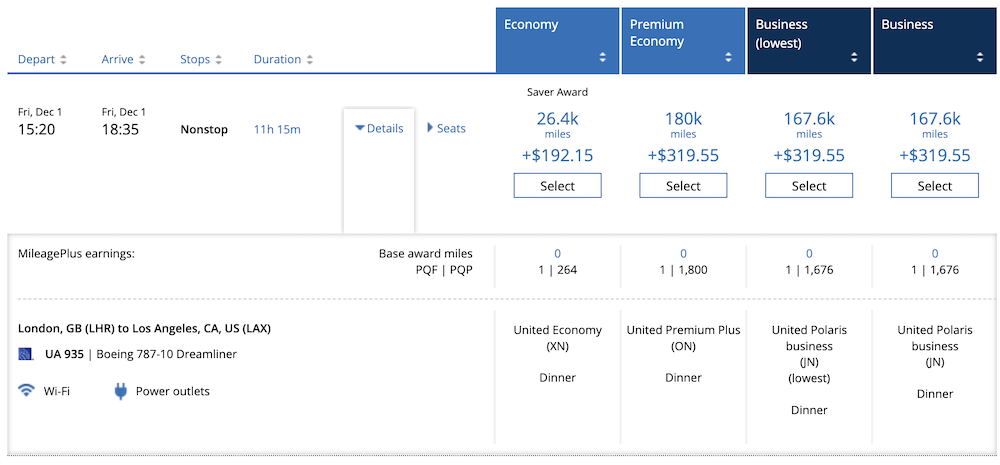Sort flights by Arrive sort arrows
This screenshot has height=465, width=1000.
click(x=142, y=59)
